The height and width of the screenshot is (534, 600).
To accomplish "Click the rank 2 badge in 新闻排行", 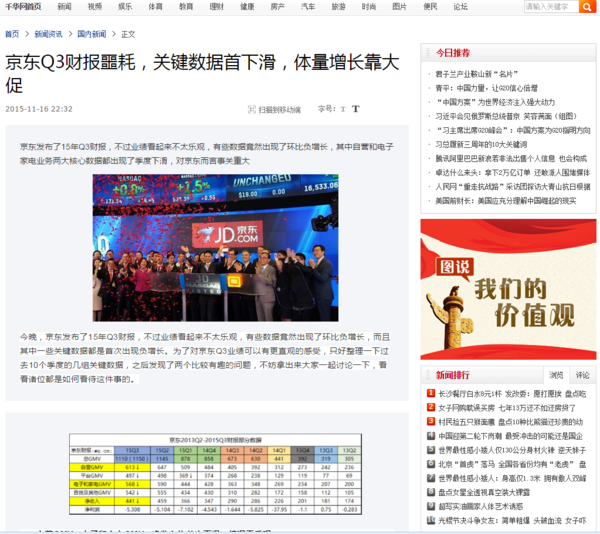I will [431, 408].
